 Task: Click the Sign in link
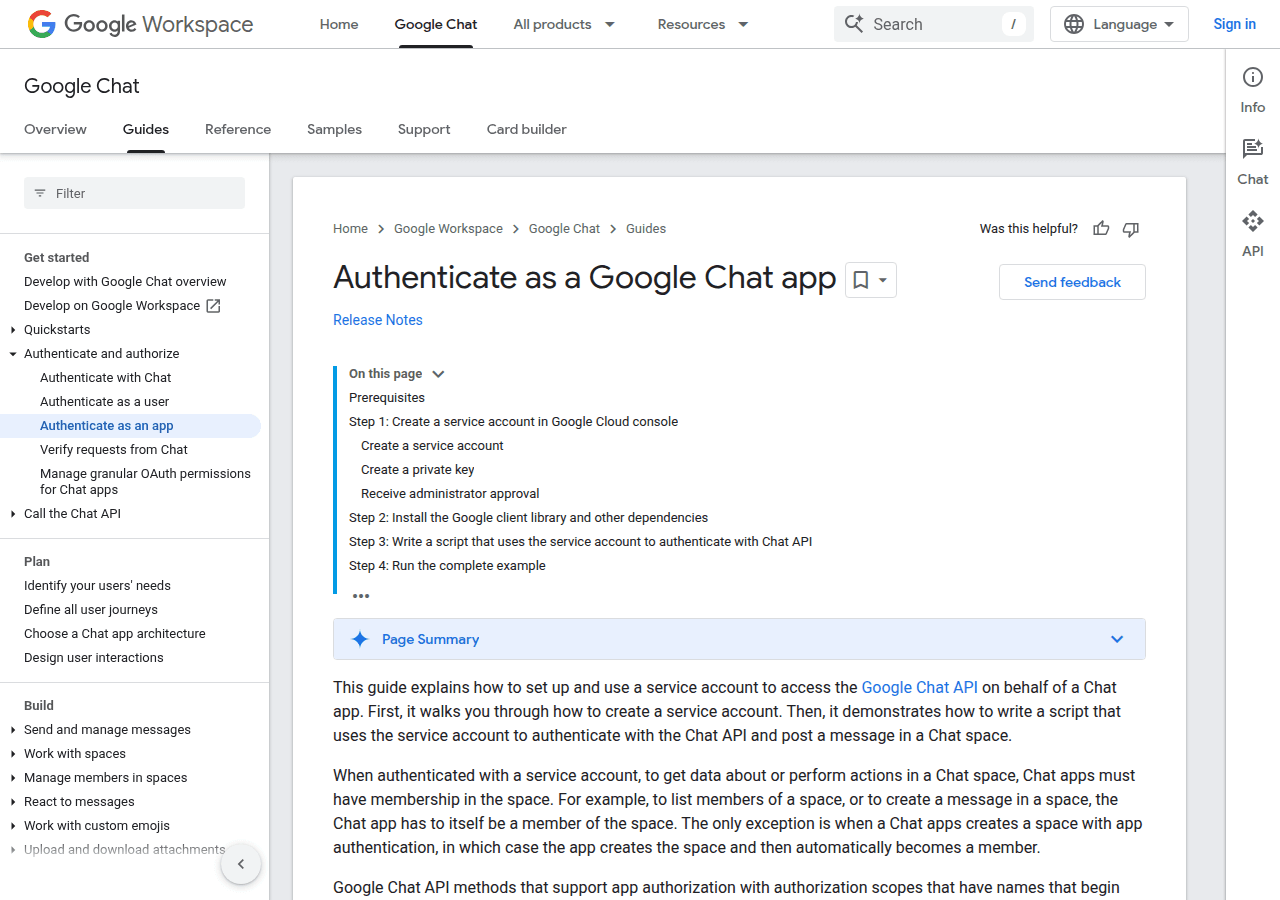click(1234, 24)
